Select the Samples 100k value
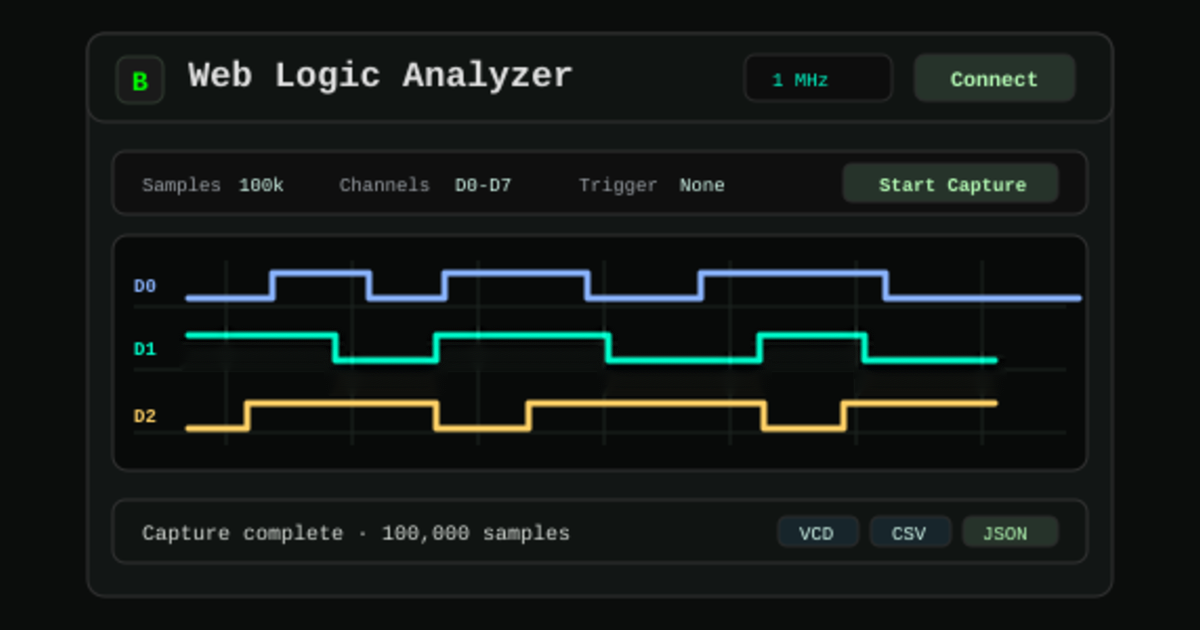 261,185
